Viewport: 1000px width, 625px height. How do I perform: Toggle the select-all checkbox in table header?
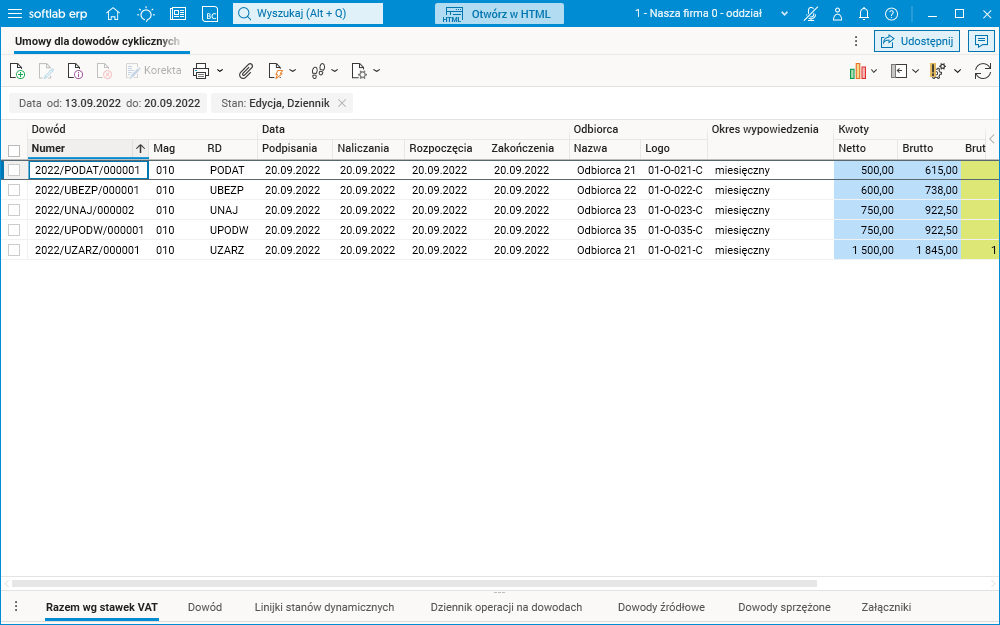14,150
